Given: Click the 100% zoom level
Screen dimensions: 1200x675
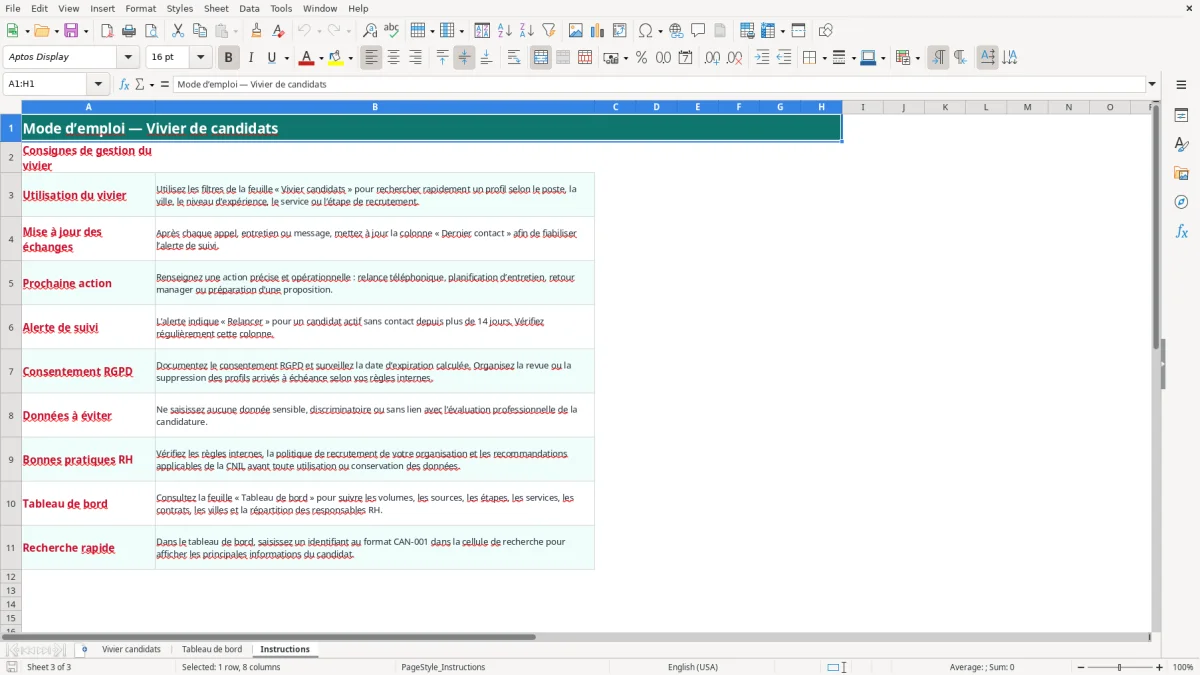Looking at the screenshot, I should [x=1183, y=667].
